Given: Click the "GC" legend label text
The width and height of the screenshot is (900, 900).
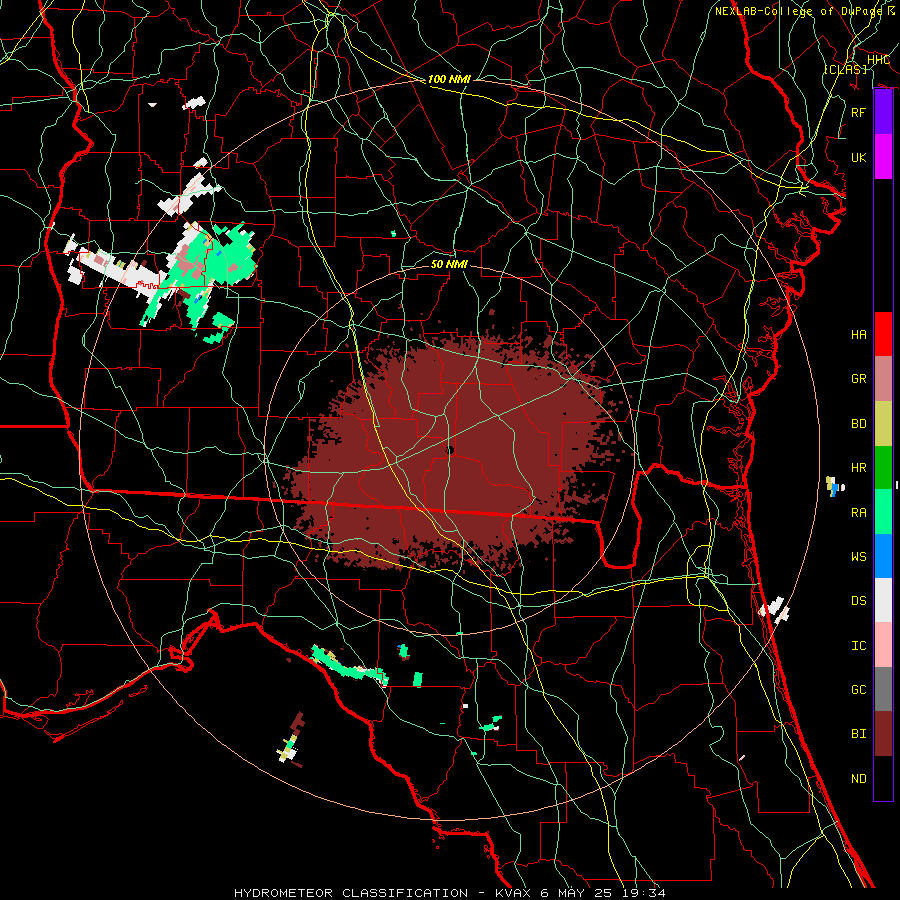Looking at the screenshot, I should click(x=858, y=690).
